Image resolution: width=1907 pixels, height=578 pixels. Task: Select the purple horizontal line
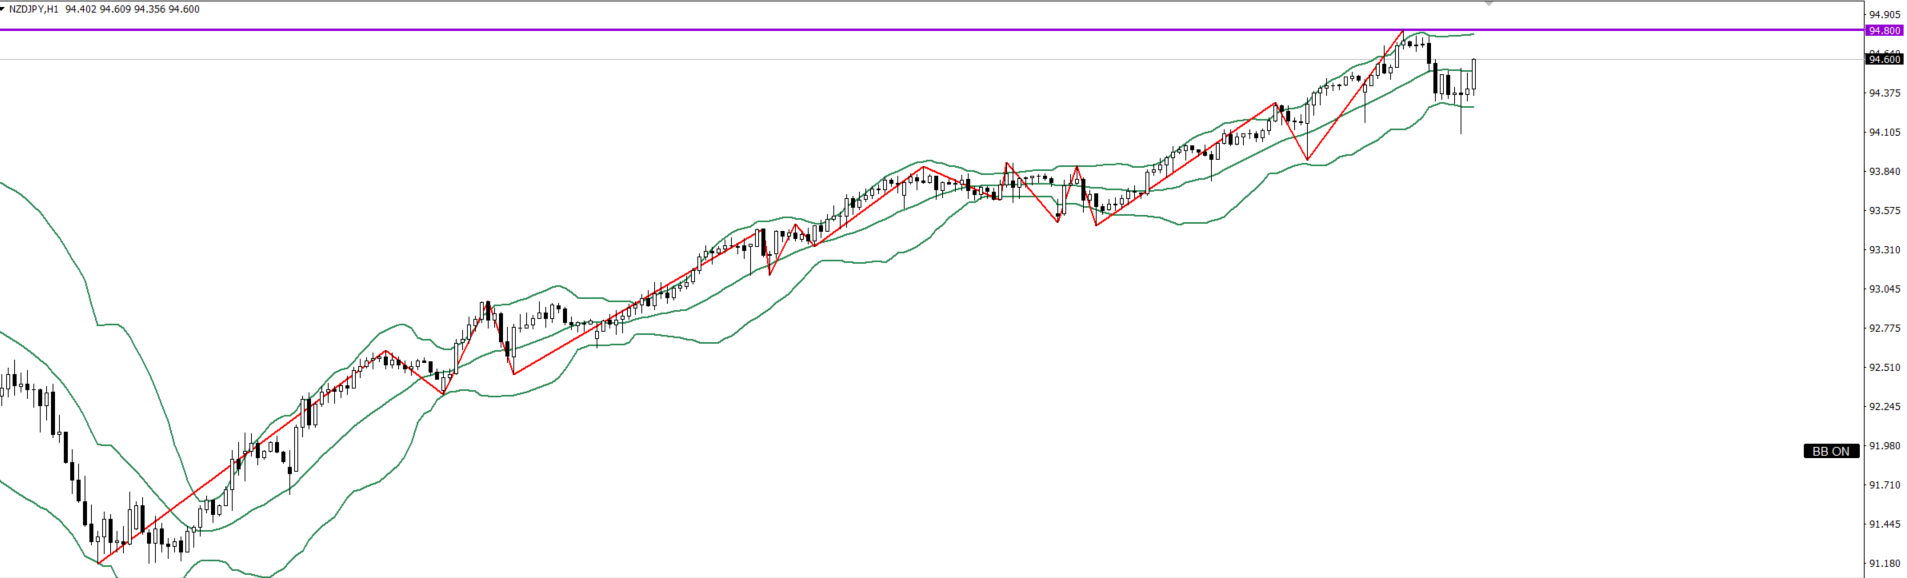(x=700, y=30)
